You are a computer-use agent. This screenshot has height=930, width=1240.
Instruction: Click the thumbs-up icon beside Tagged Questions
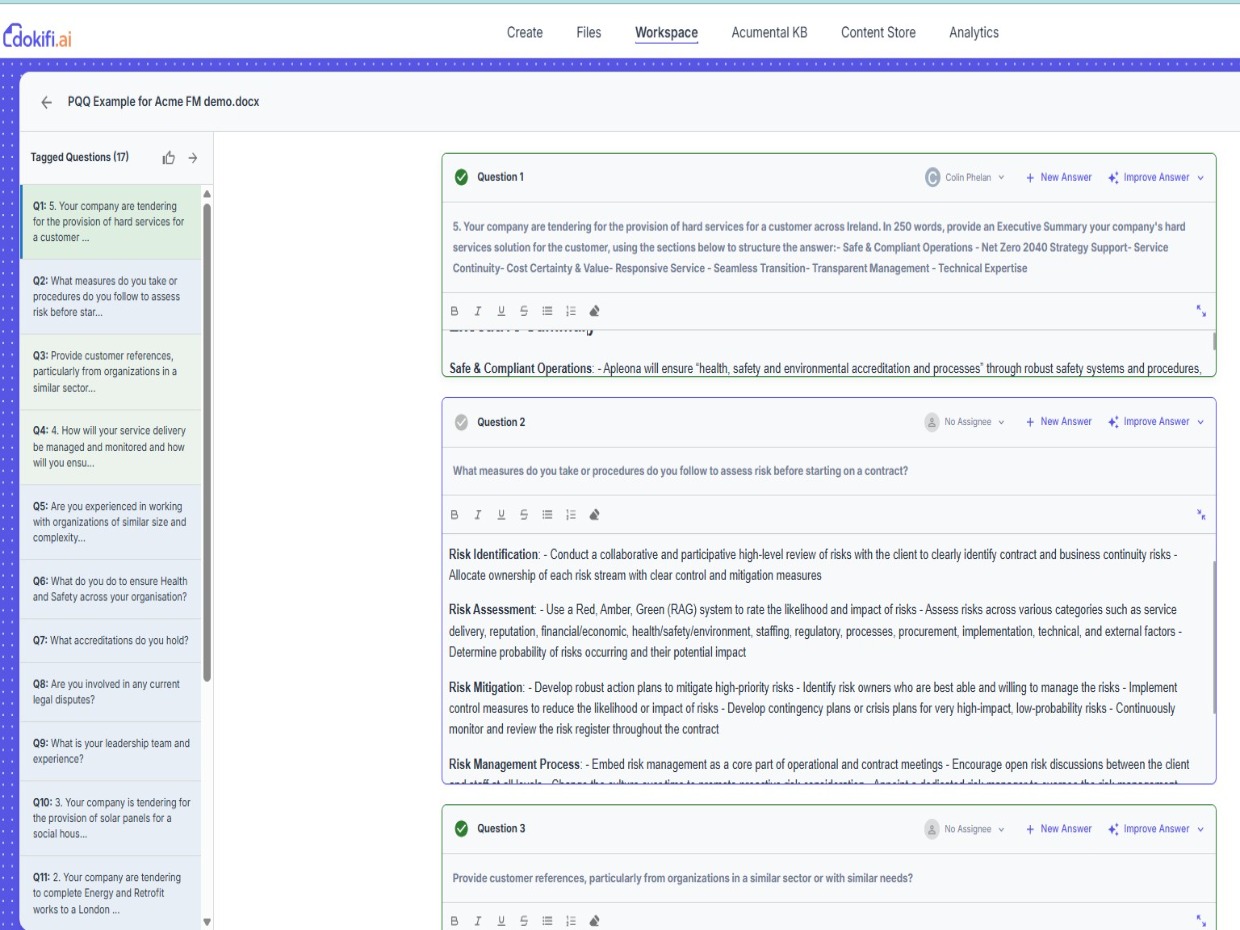(x=169, y=158)
